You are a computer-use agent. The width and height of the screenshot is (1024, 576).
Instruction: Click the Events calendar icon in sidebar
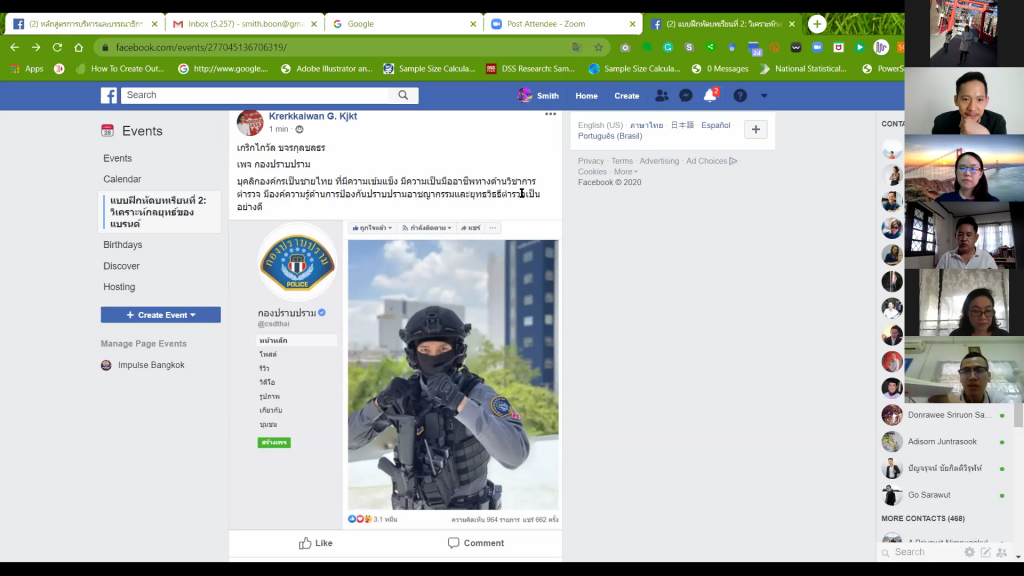107,131
